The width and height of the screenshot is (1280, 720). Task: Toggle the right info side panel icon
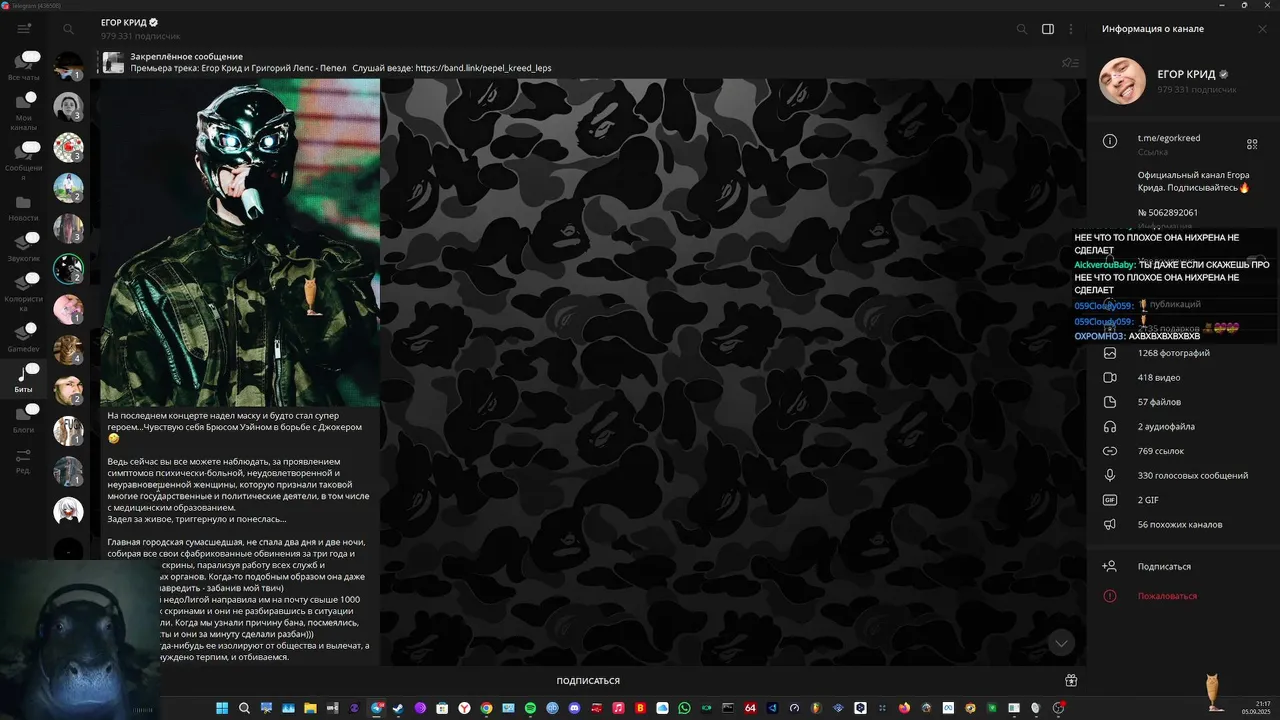click(1048, 29)
